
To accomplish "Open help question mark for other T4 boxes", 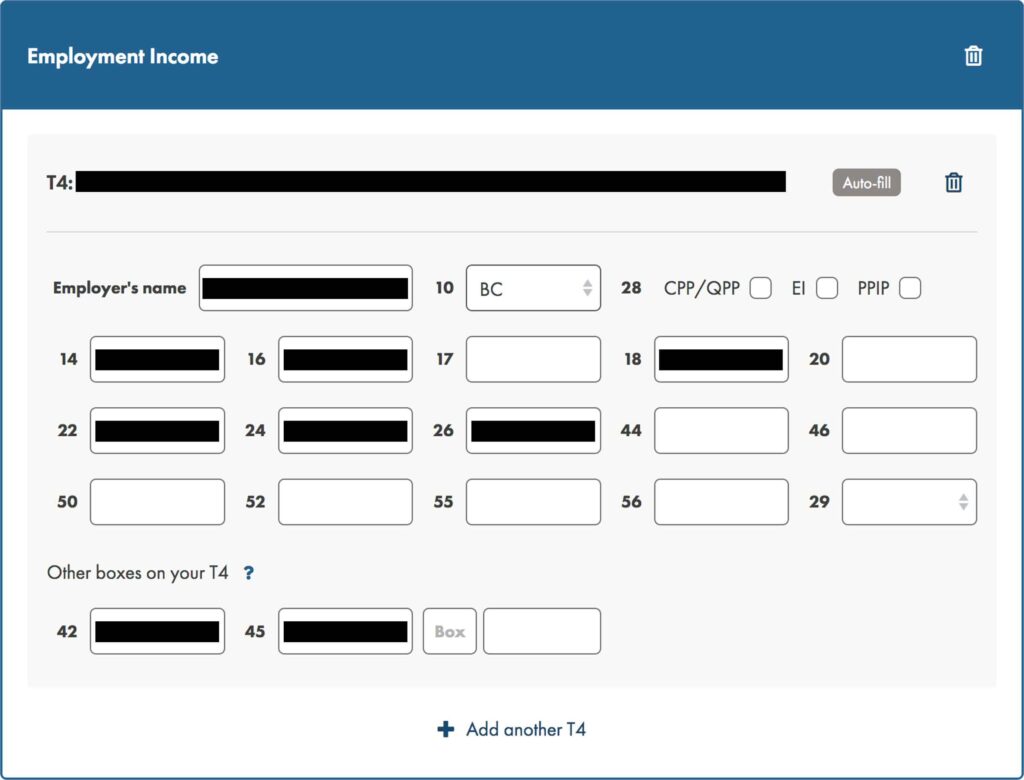I will point(249,574).
